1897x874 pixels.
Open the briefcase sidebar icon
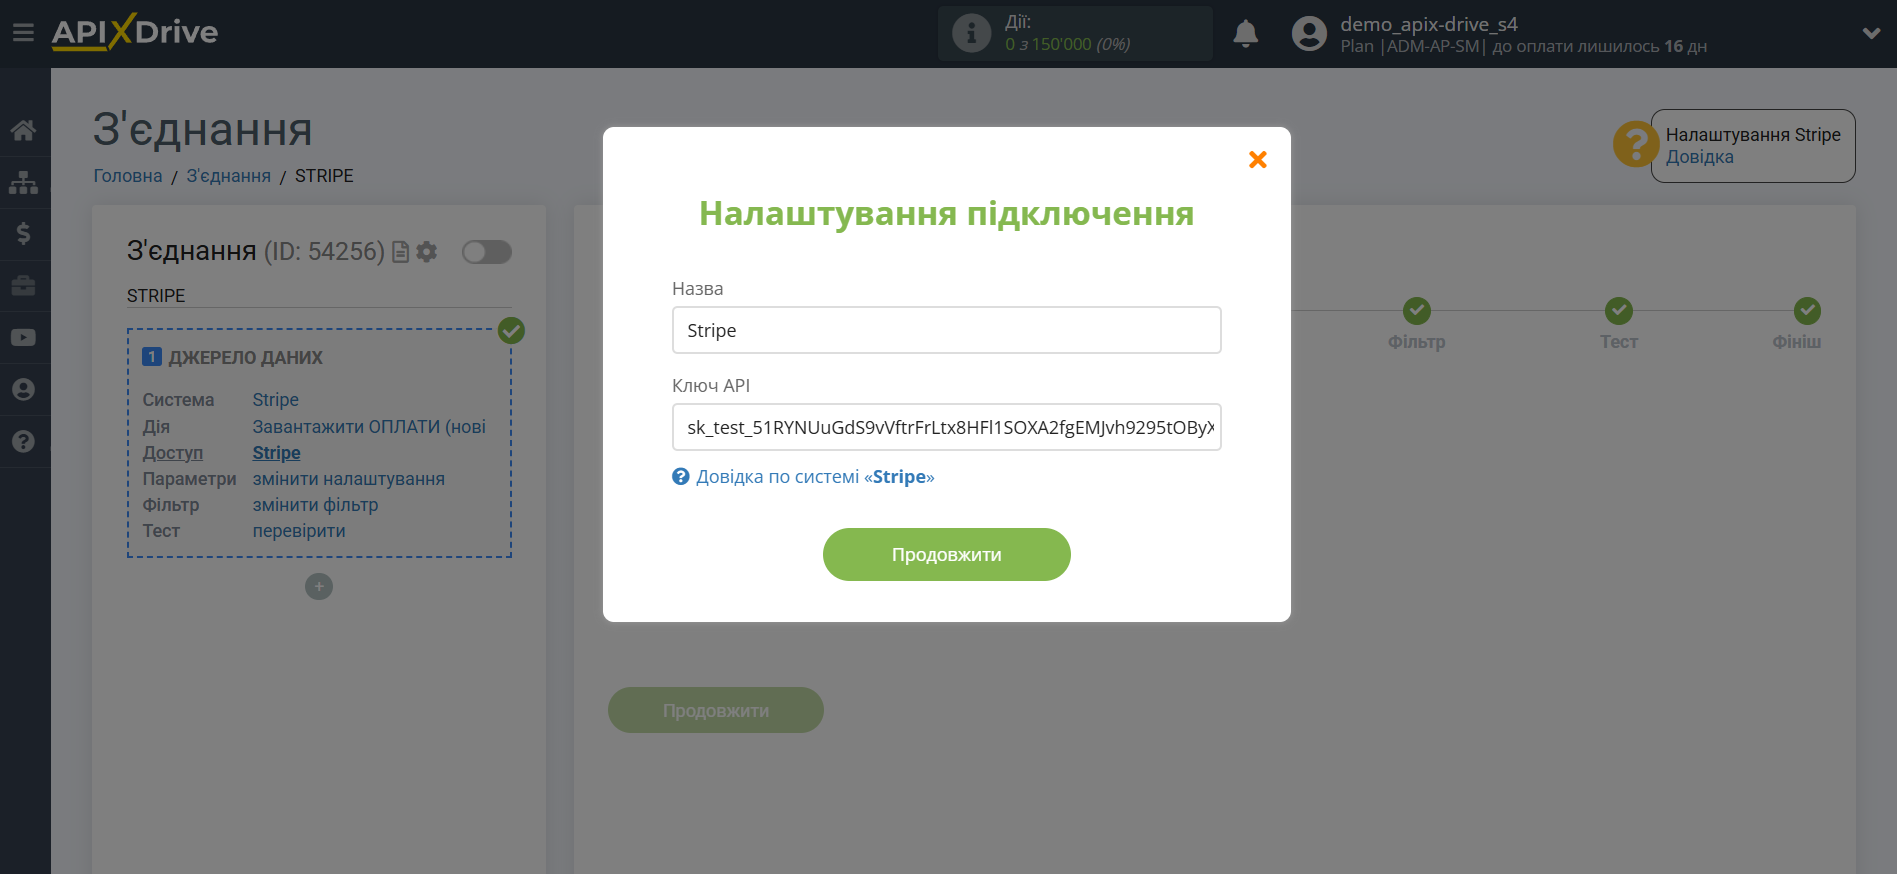tap(23, 286)
